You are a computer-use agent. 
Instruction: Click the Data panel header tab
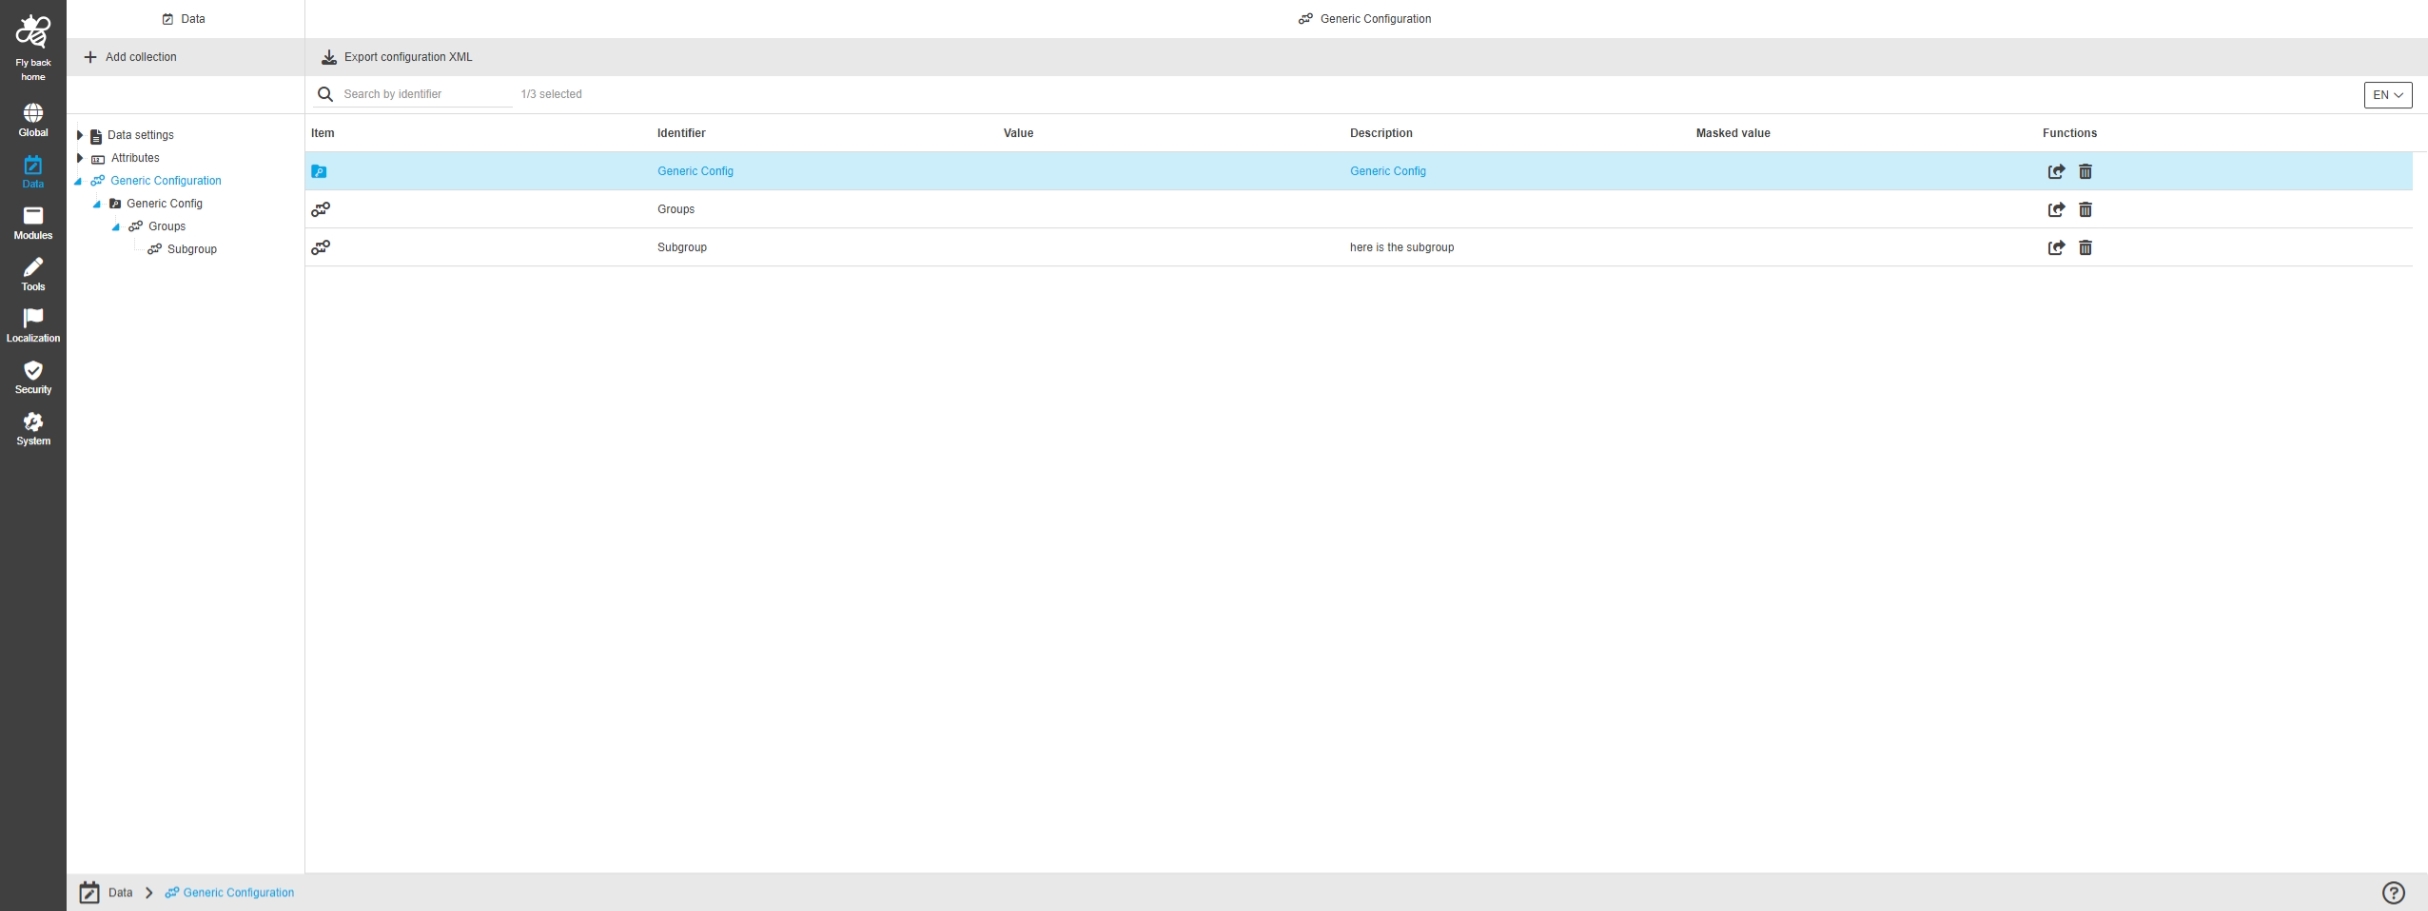click(x=184, y=19)
